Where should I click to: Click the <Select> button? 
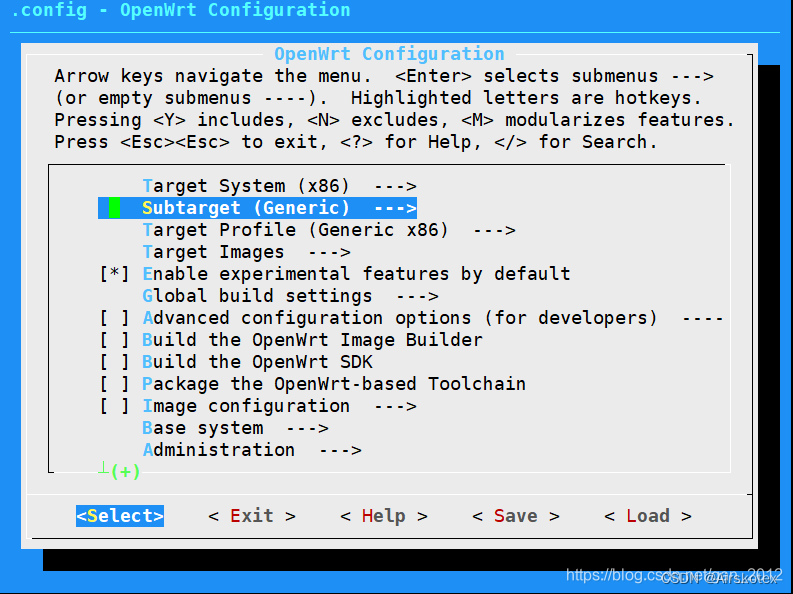[x=120, y=516]
